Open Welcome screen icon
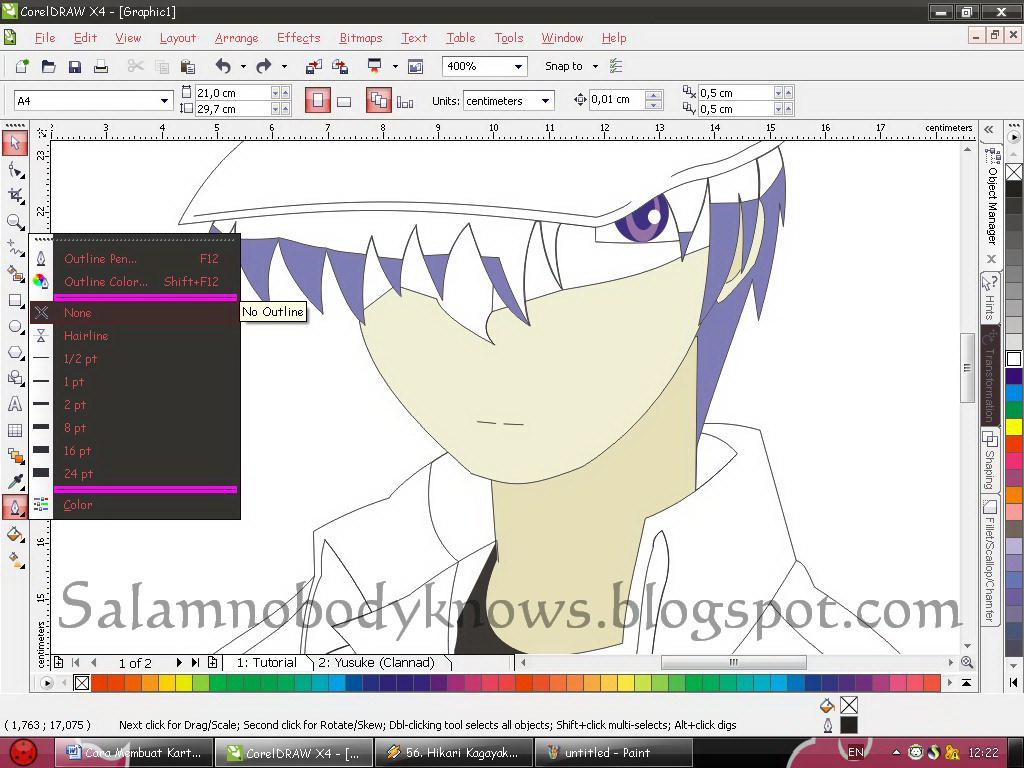The height and width of the screenshot is (768, 1024). pyautogui.click(x=415, y=66)
